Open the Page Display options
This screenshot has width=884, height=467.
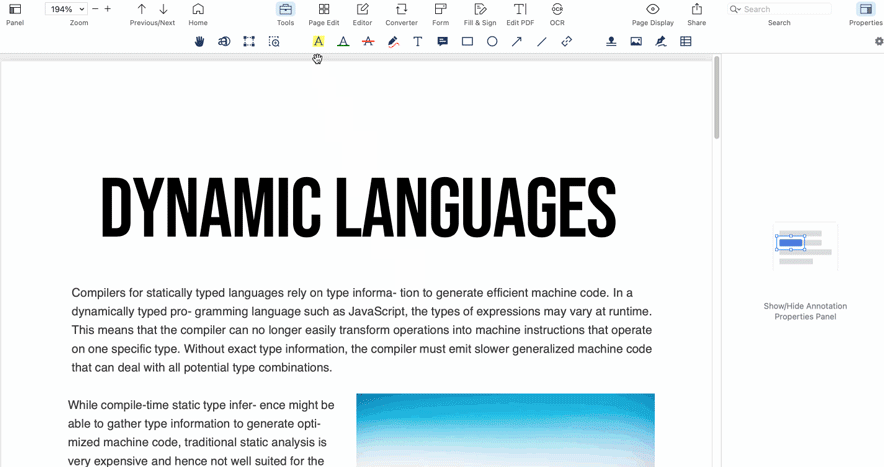click(x=652, y=14)
